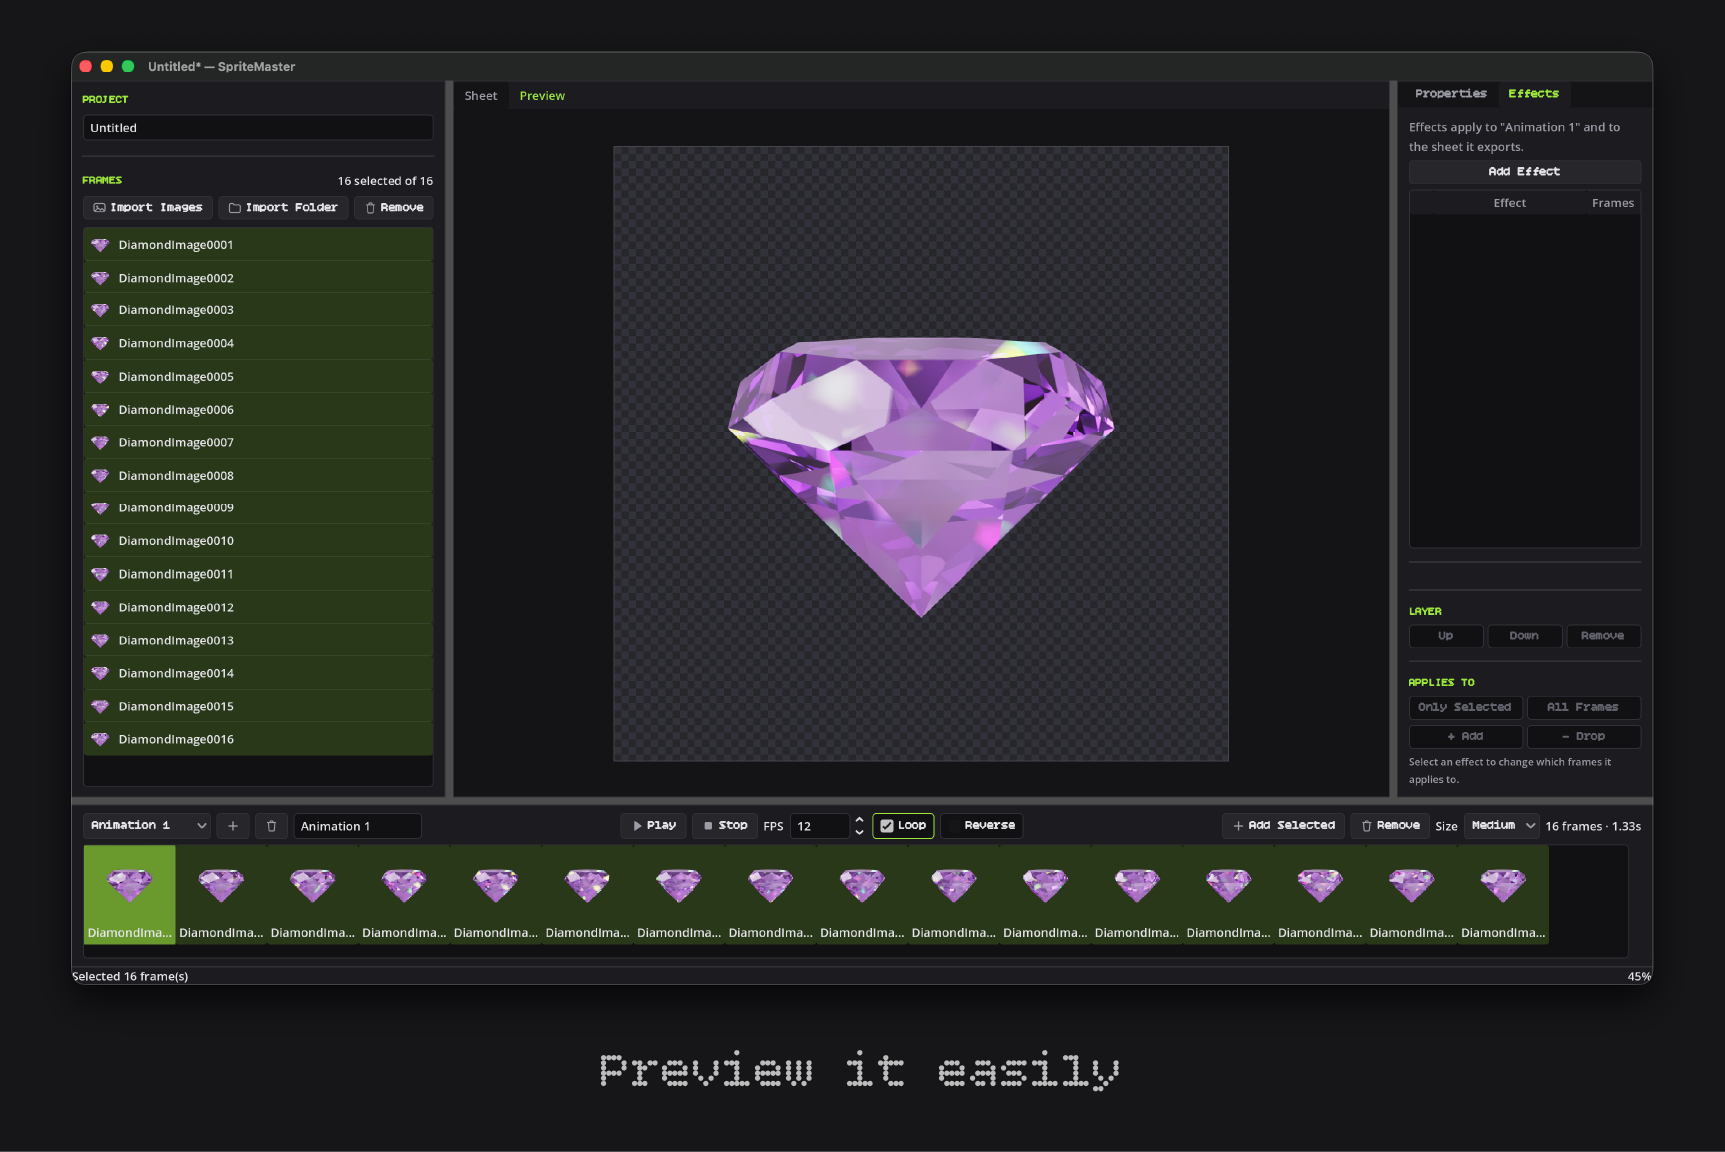Open the Size Medium dropdown

pyautogui.click(x=1501, y=826)
